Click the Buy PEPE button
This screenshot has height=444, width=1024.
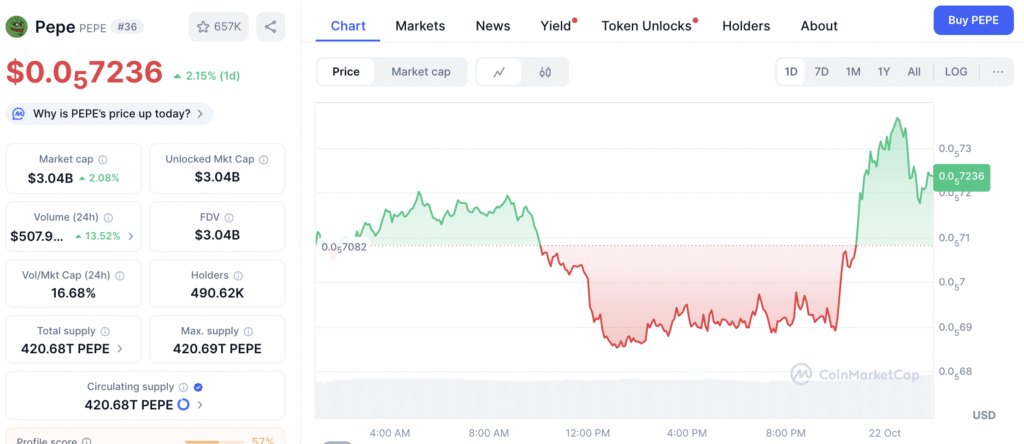point(974,20)
